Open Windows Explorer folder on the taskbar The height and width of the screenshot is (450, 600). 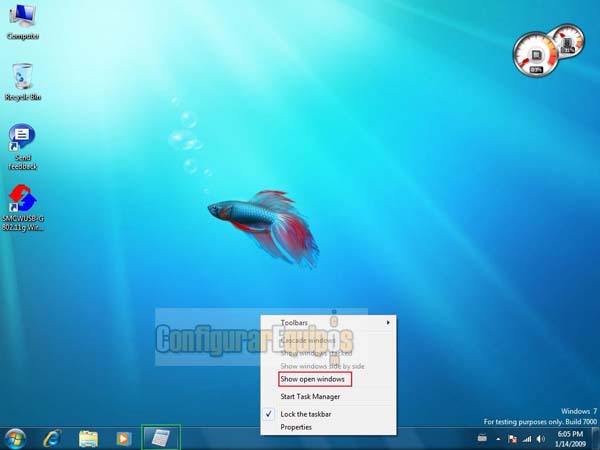click(88, 439)
